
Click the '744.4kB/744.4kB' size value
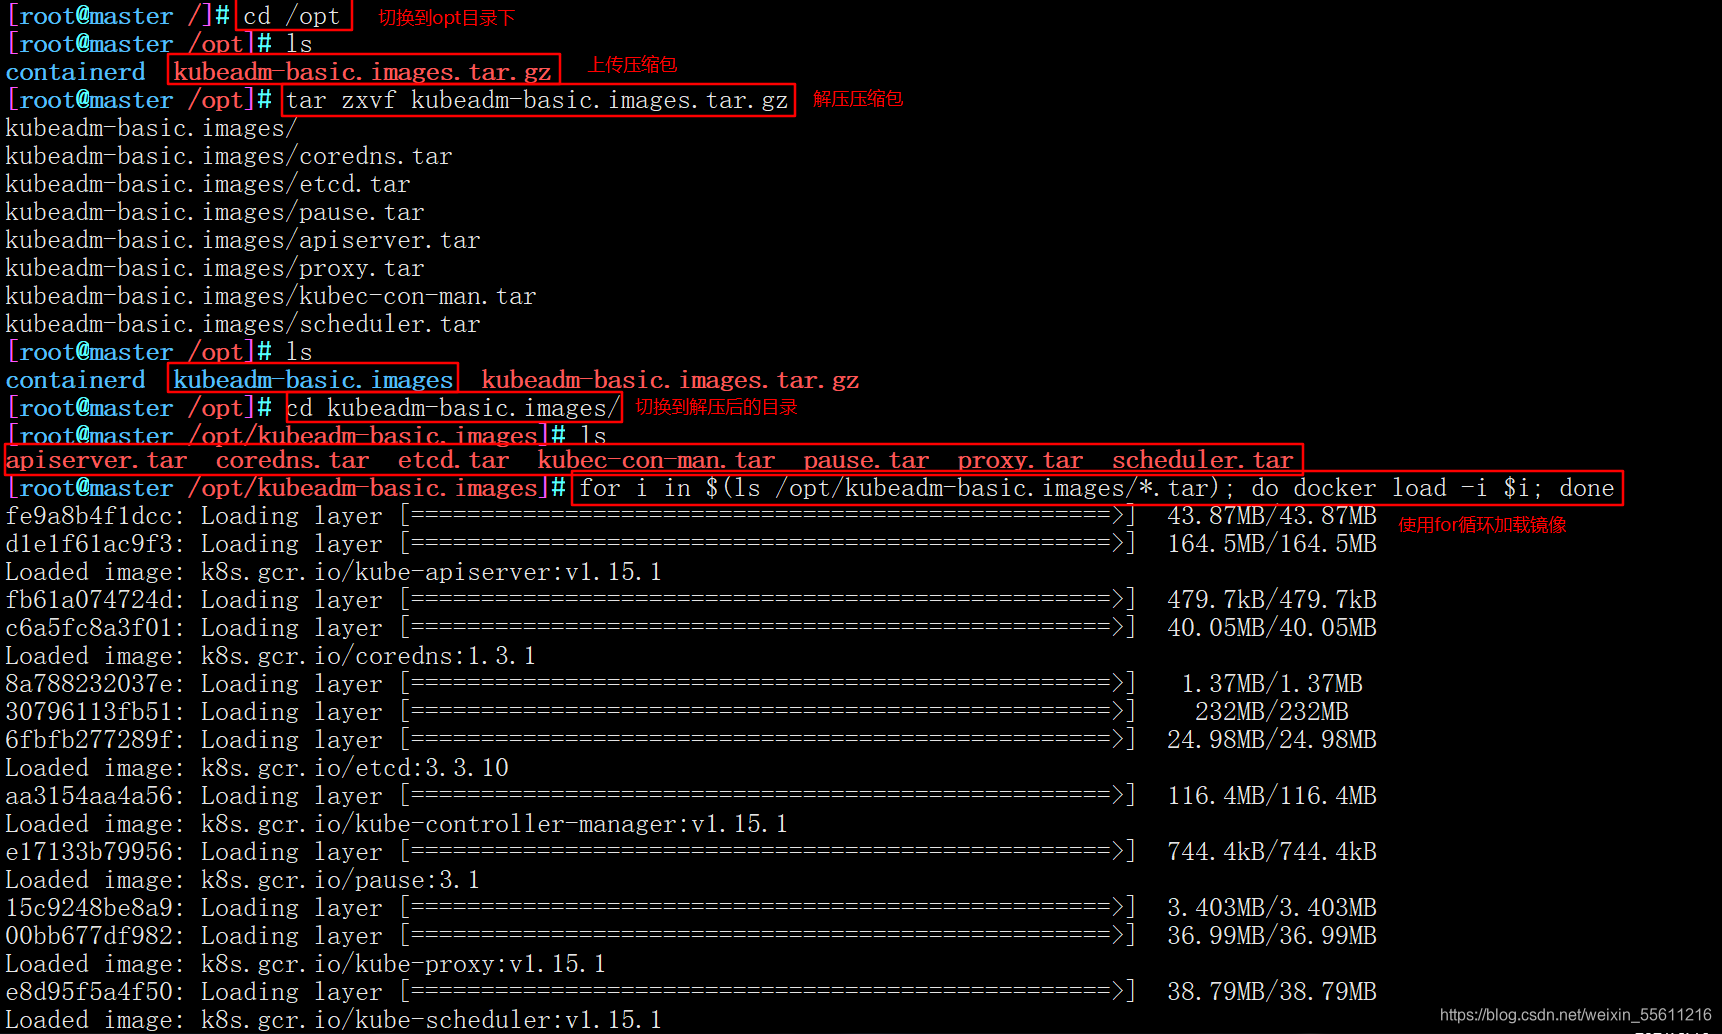tap(1272, 852)
